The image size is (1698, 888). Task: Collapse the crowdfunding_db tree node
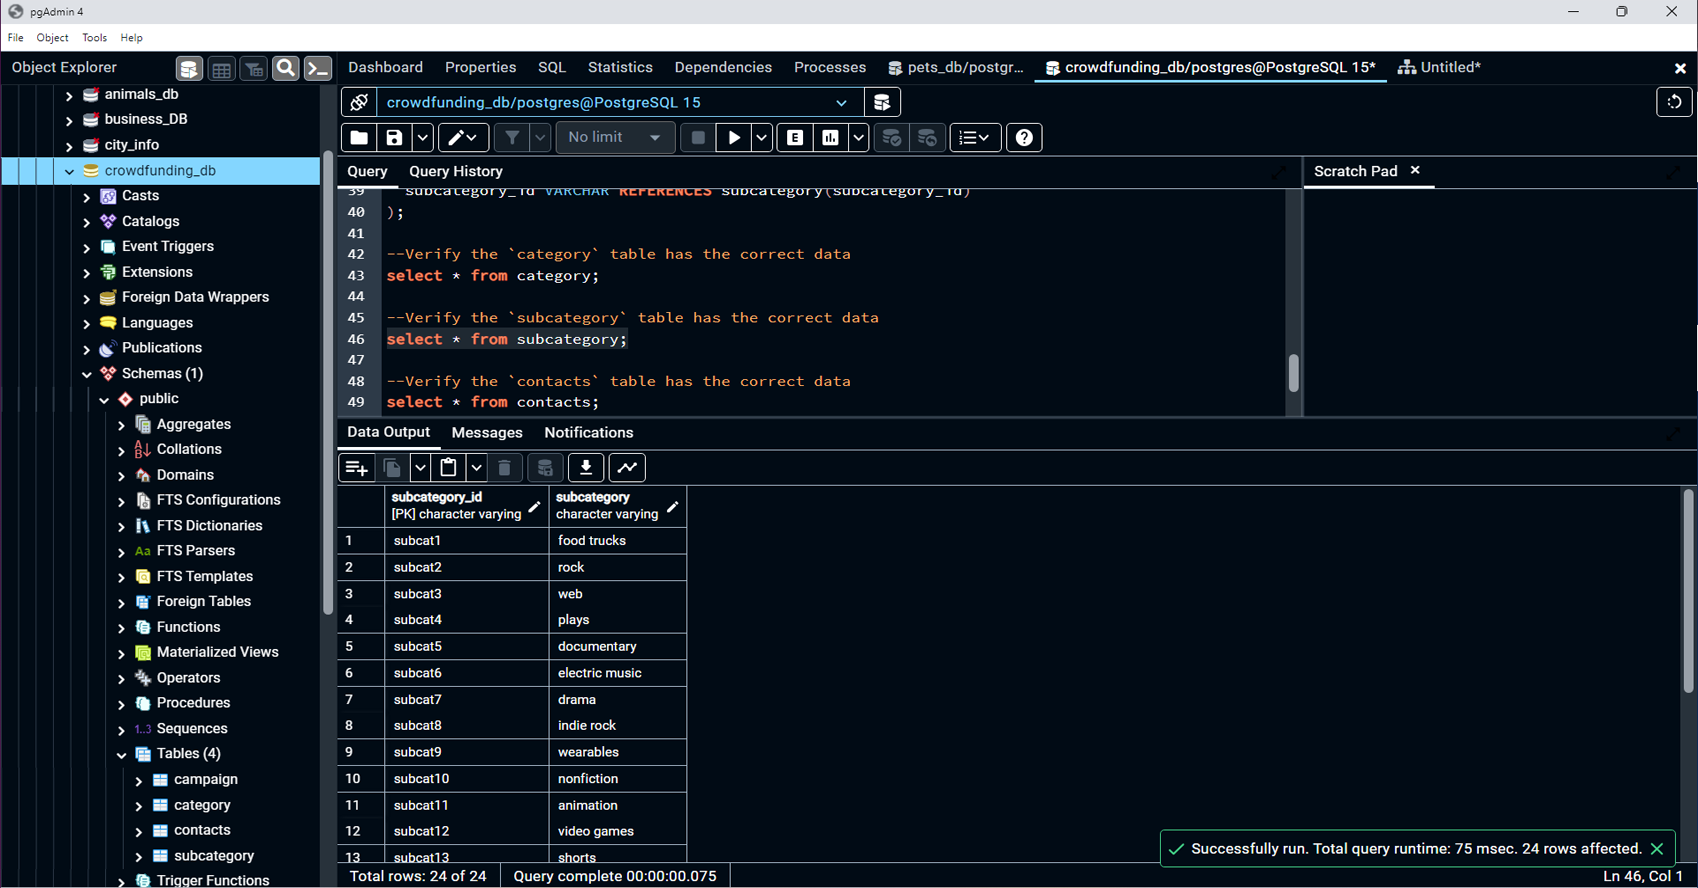pos(69,171)
